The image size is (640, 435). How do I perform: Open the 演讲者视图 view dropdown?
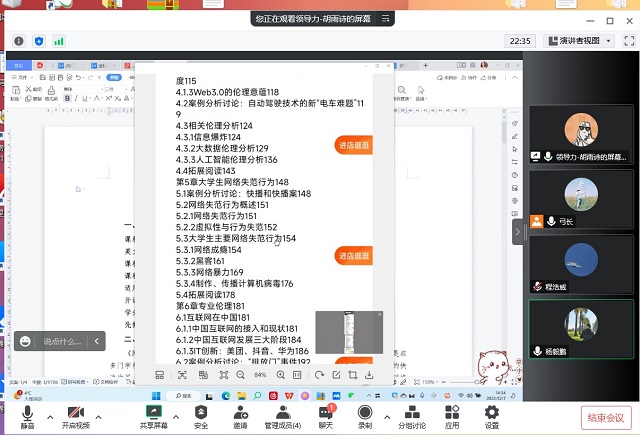(x=580, y=41)
